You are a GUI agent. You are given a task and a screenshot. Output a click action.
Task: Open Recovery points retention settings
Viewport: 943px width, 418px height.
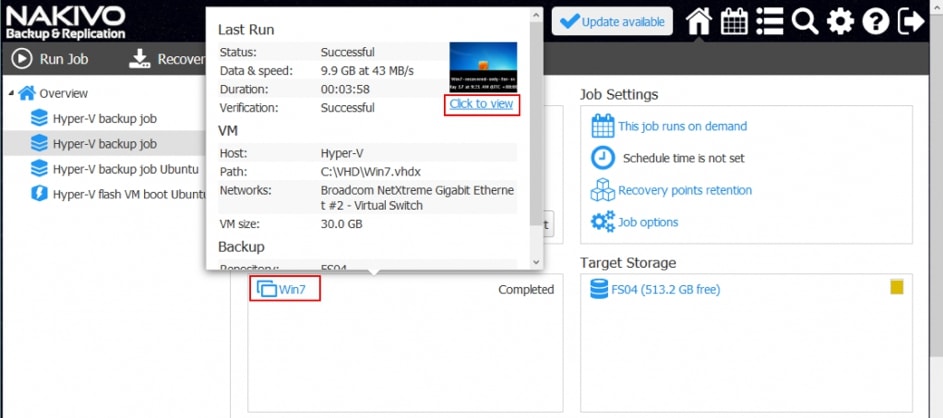(684, 190)
